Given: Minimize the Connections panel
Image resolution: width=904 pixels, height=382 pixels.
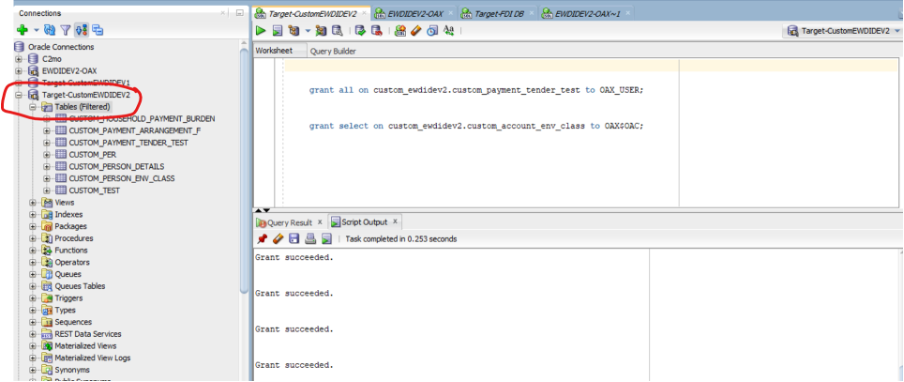Looking at the screenshot, I should pyautogui.click(x=240, y=13).
